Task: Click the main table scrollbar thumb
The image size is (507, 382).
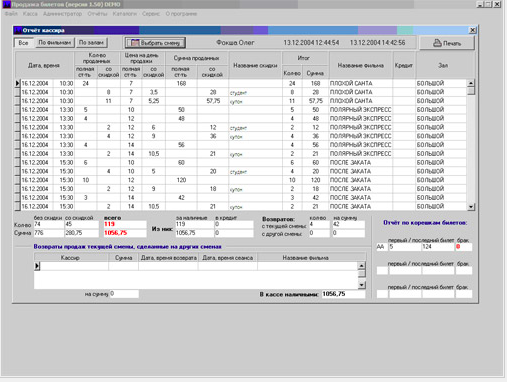Action: (x=471, y=91)
